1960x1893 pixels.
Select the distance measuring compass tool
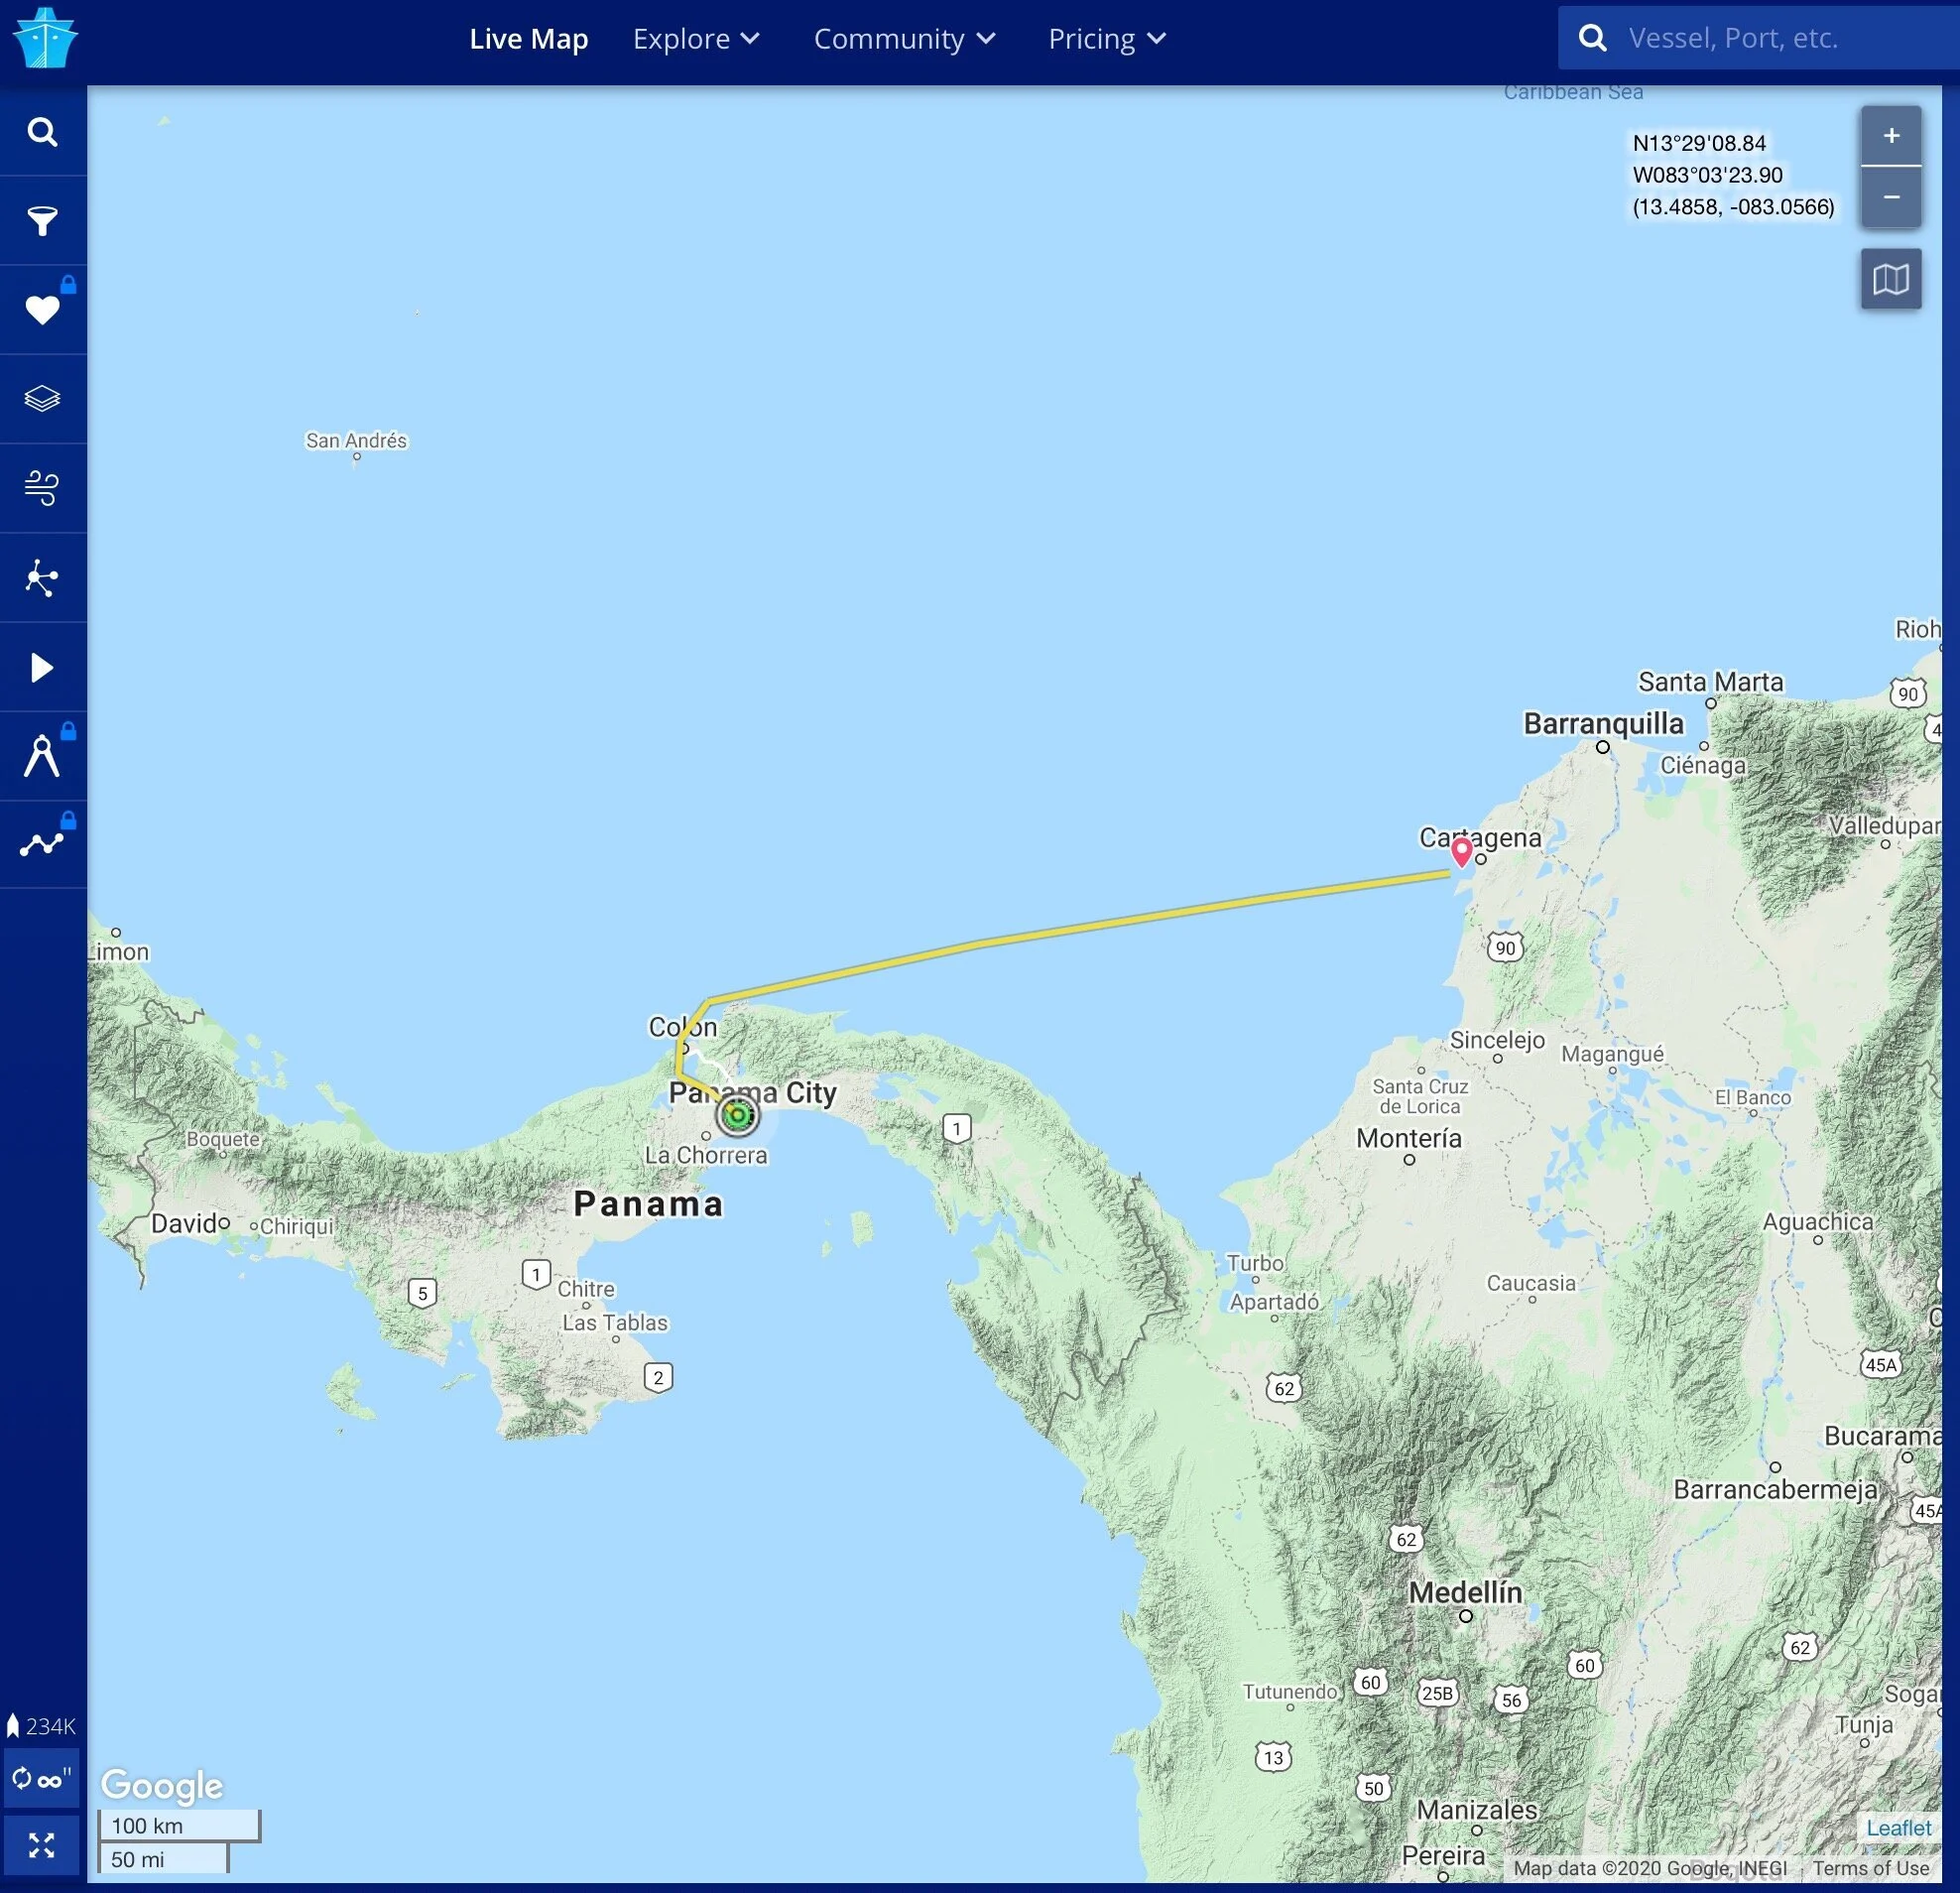tap(42, 757)
